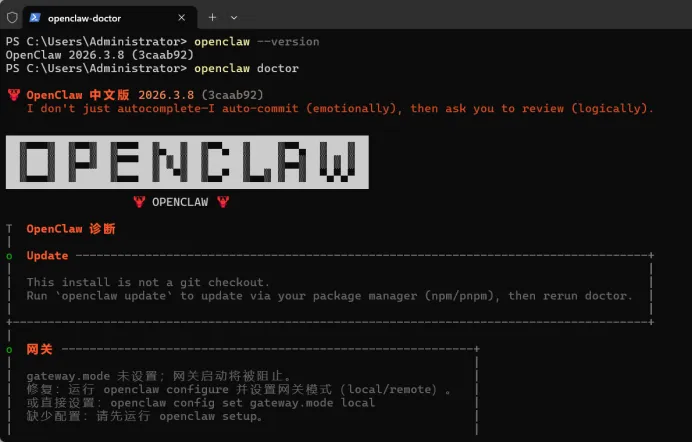The width and height of the screenshot is (693, 442).
Task: Click the green circle marker beside Update
Action: tap(9, 256)
